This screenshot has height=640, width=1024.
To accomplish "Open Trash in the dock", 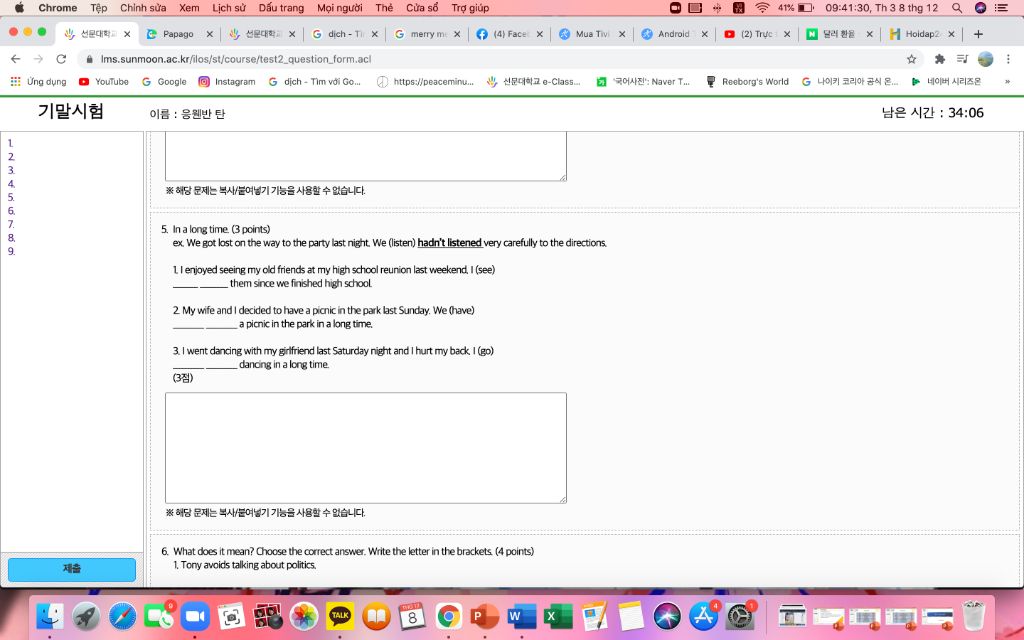I will point(973,616).
